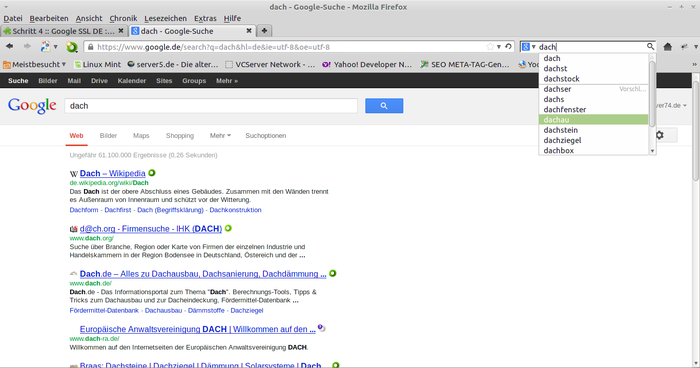The width and height of the screenshot is (700, 368).
Task: Open server5.de bookmark
Action: (x=173, y=64)
